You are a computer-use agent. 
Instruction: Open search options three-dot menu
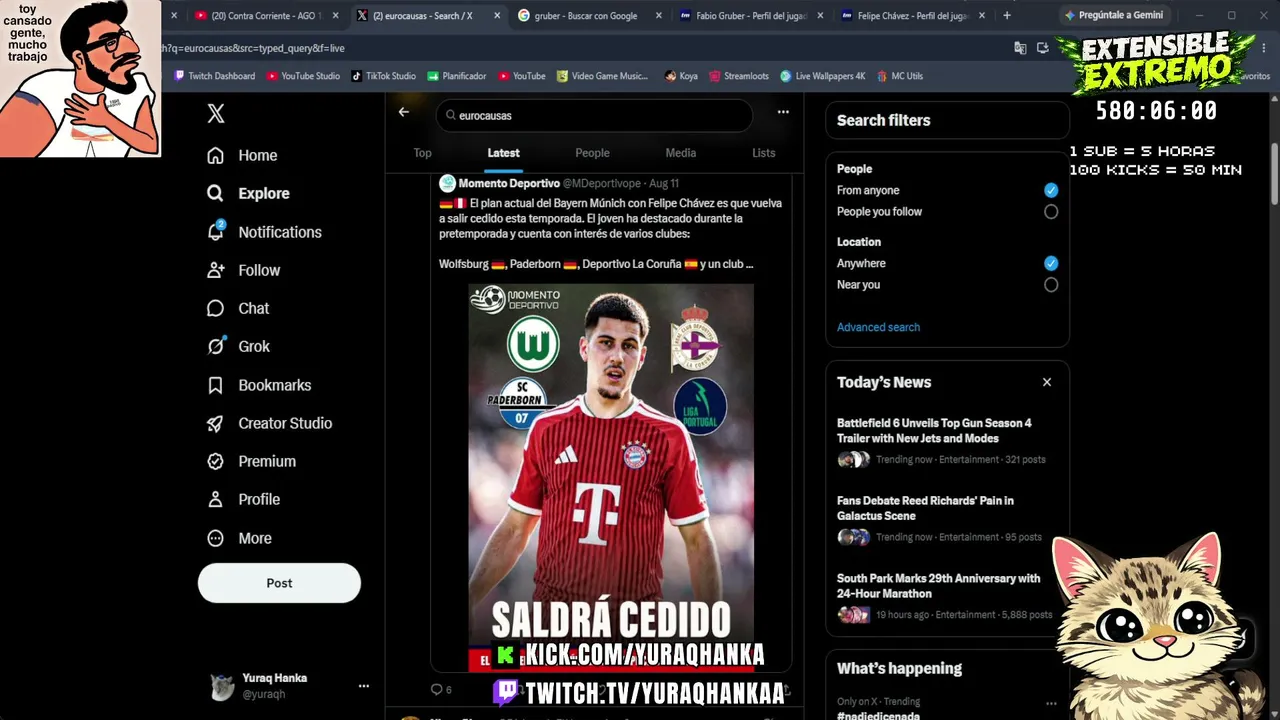(783, 112)
